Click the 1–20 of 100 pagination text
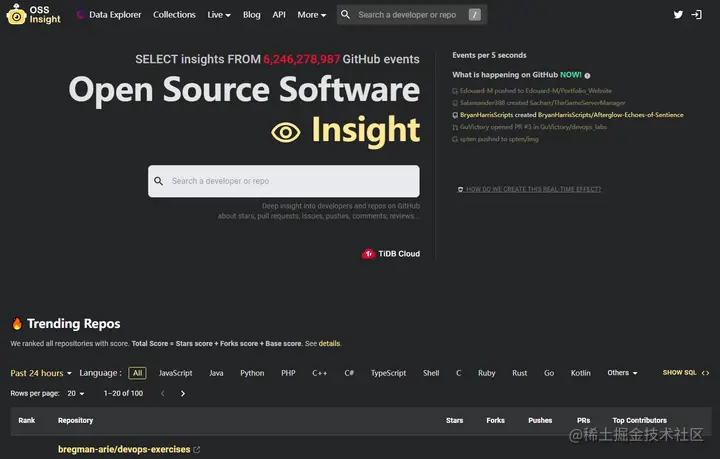This screenshot has width=720, height=459. point(123,393)
